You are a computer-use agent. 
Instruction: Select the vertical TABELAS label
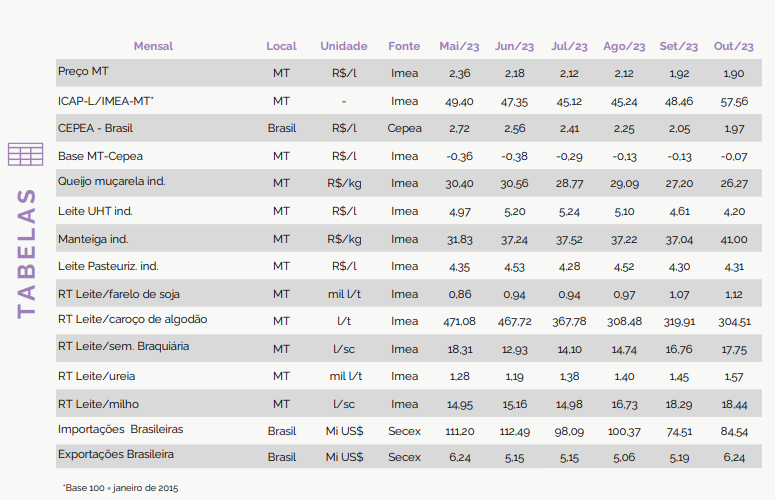[26, 253]
